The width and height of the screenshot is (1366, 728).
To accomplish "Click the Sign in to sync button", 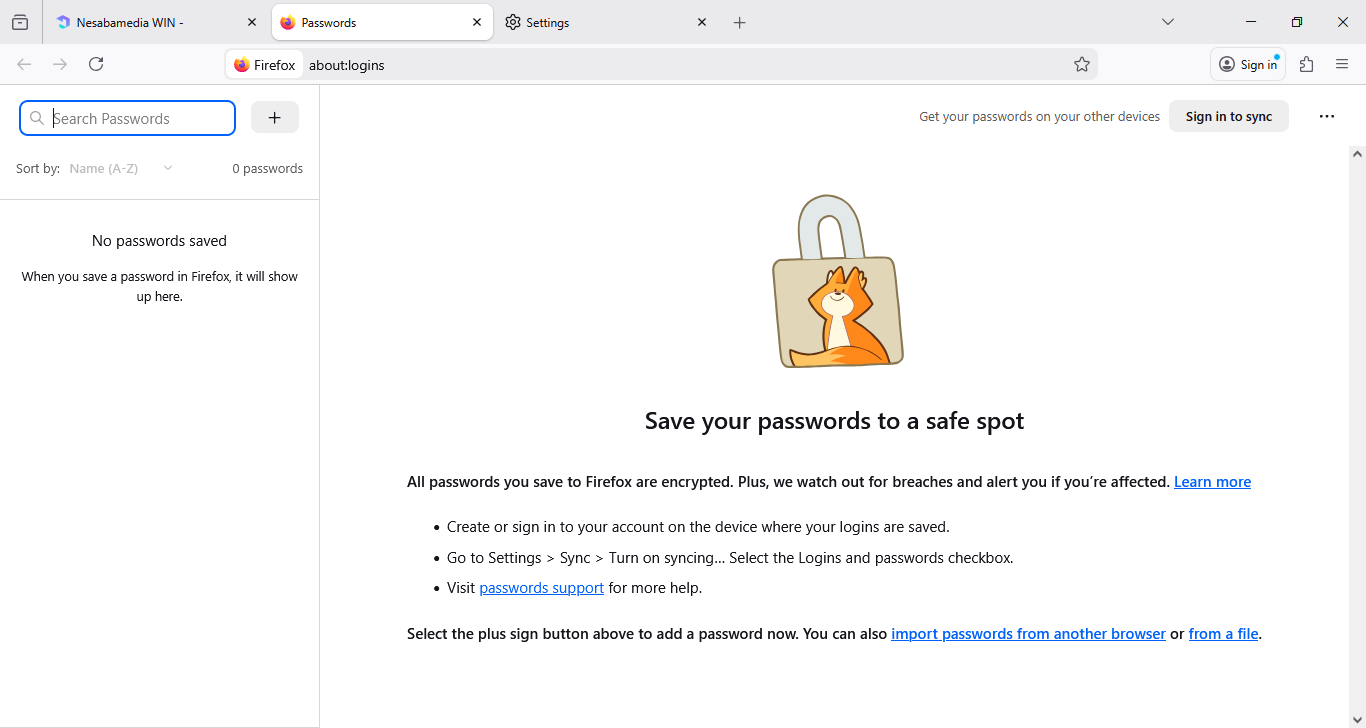I will click(1228, 117).
